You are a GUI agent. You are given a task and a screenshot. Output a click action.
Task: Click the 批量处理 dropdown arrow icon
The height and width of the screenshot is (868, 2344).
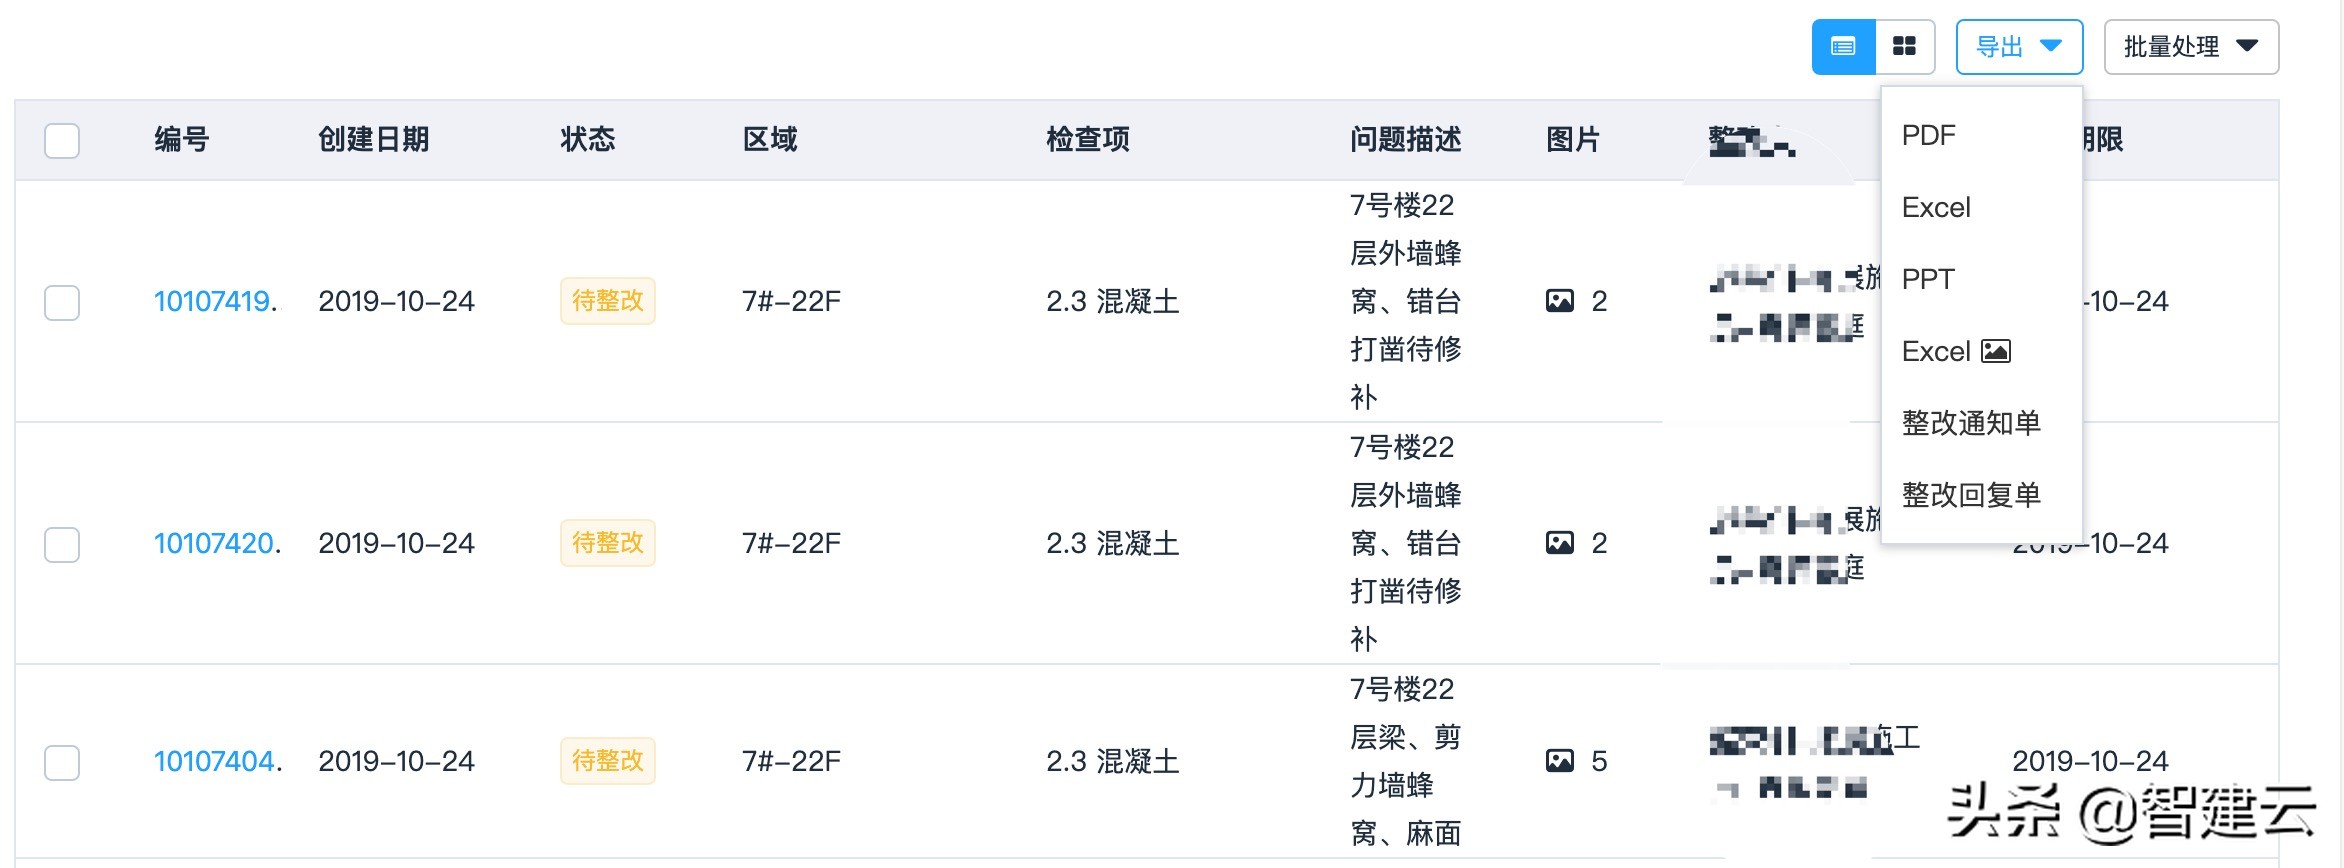(2248, 46)
